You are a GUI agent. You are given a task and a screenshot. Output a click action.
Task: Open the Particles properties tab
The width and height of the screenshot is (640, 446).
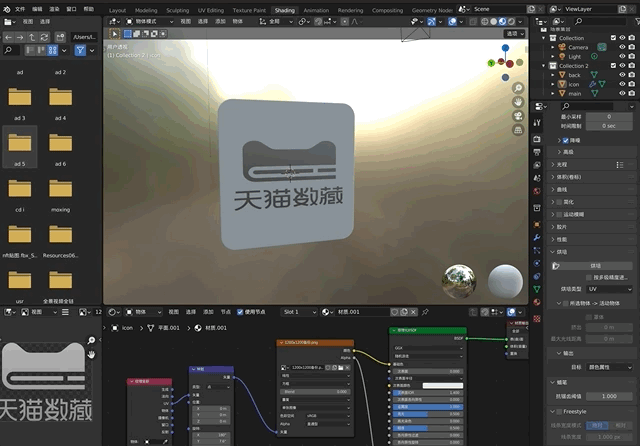tap(537, 250)
